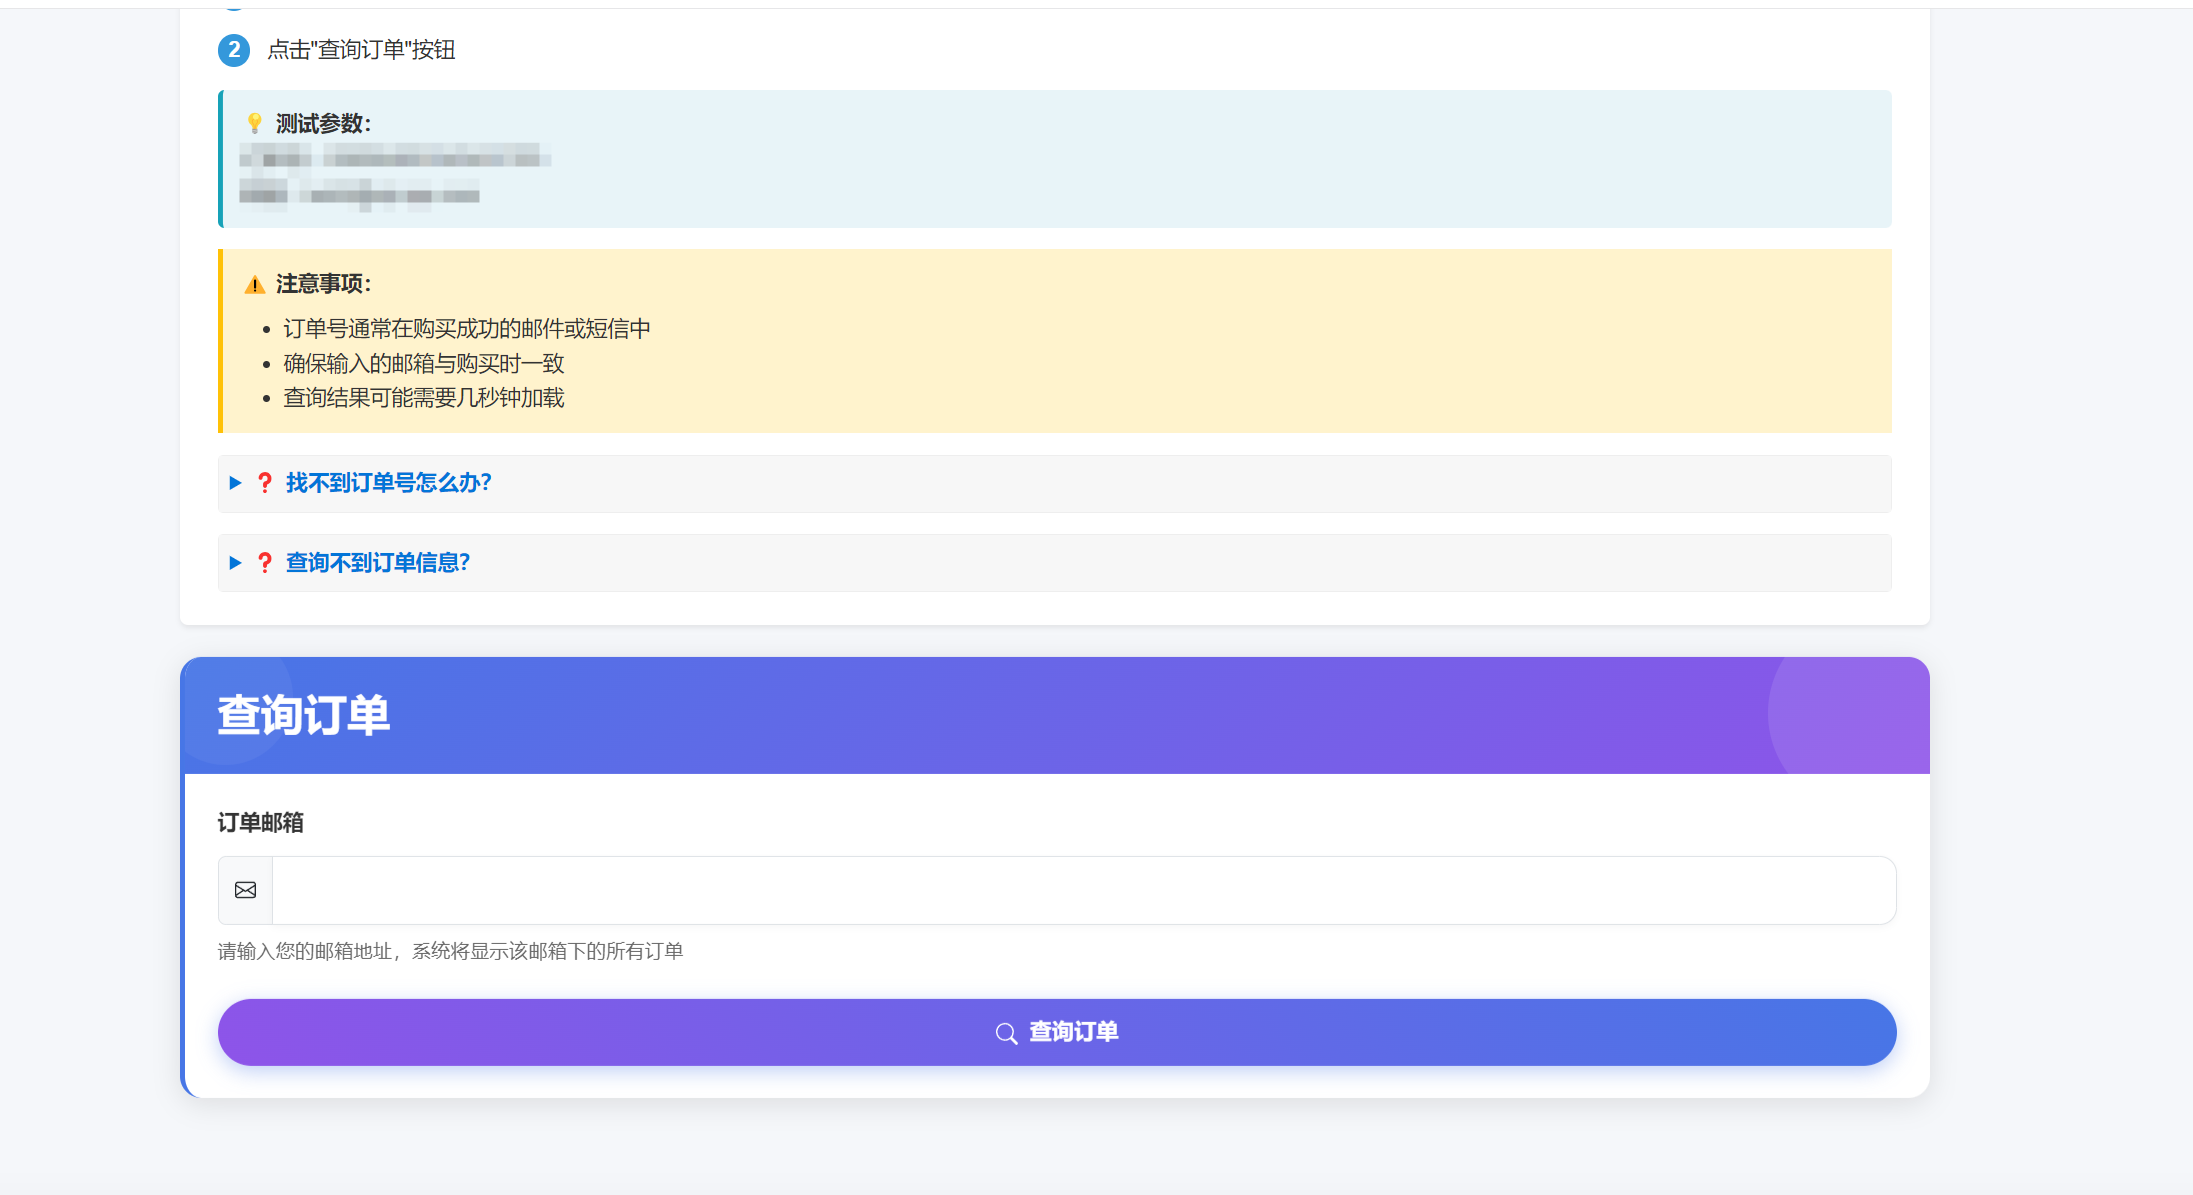Click the lightbulb icon next to 测试参数
The height and width of the screenshot is (1195, 2193).
click(x=254, y=123)
